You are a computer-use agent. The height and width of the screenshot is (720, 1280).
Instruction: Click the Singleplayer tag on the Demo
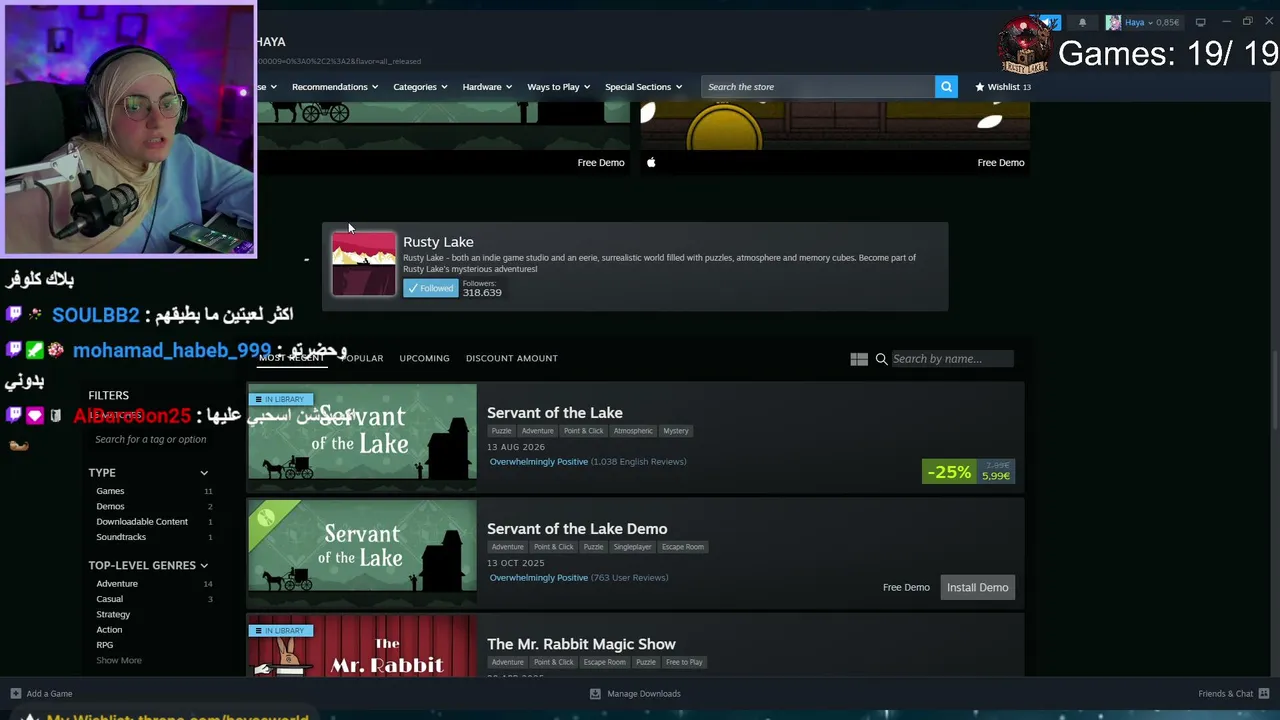pyautogui.click(x=632, y=547)
